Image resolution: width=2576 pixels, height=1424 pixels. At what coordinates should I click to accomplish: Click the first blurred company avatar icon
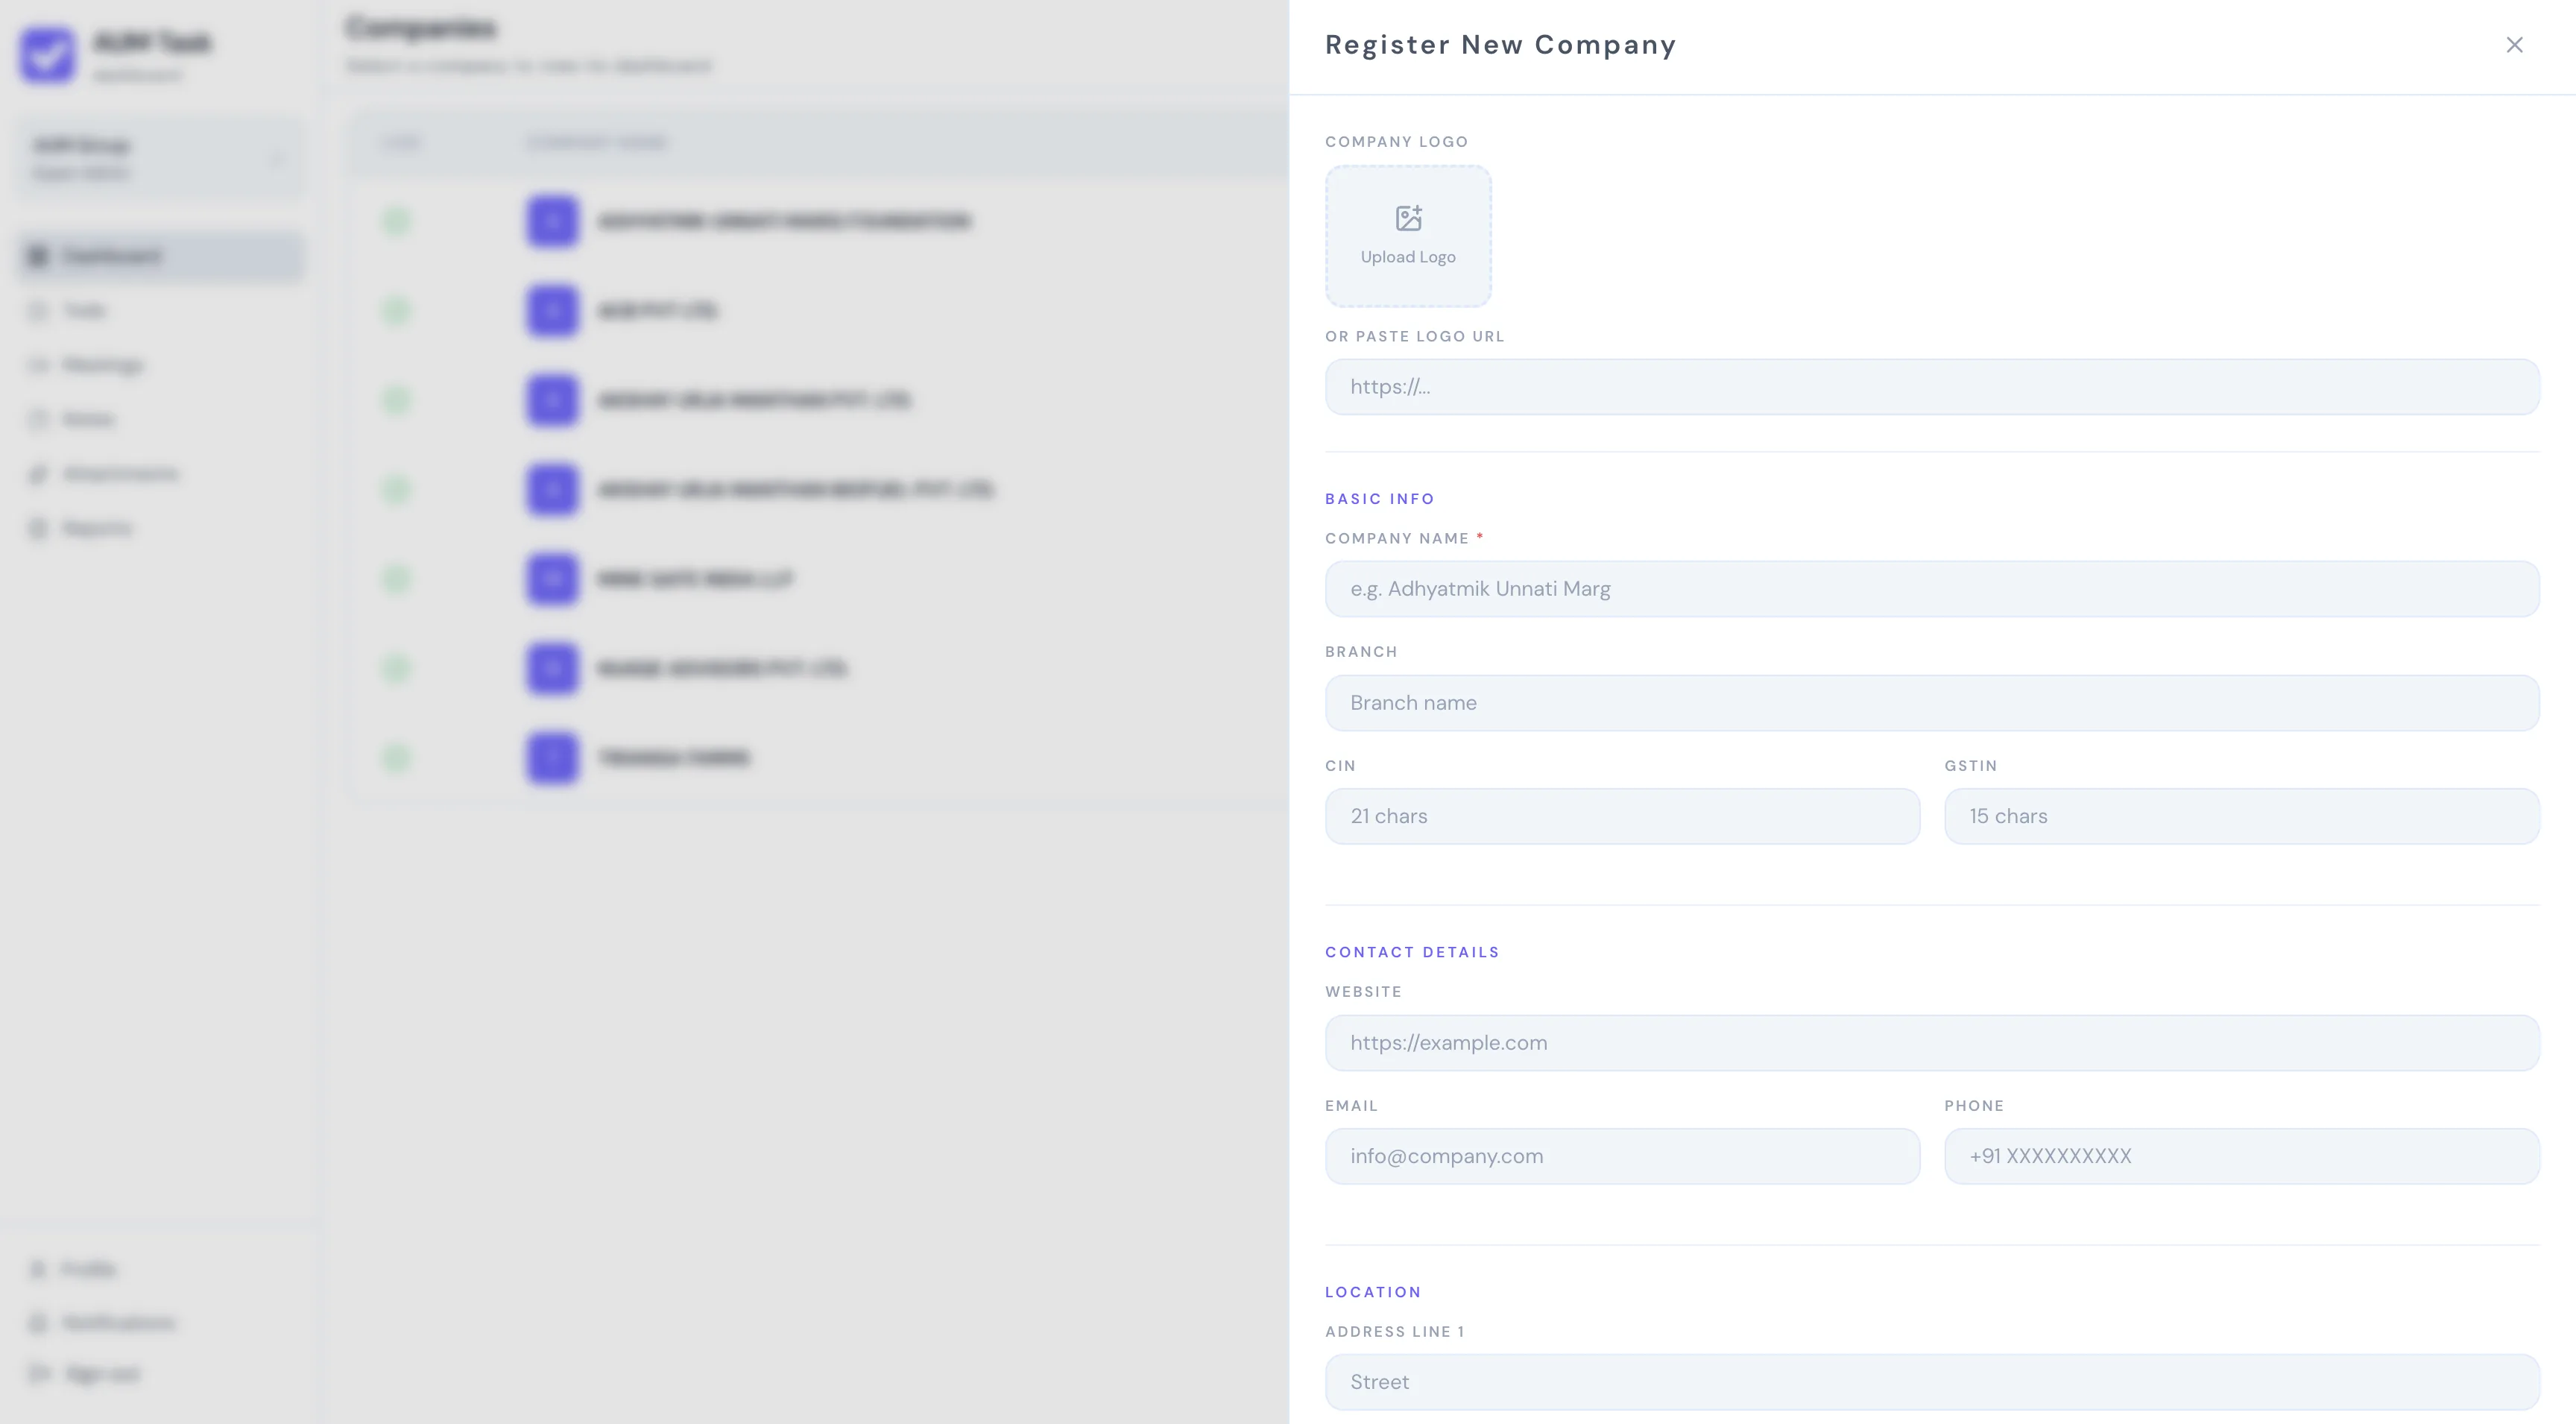pyautogui.click(x=552, y=221)
